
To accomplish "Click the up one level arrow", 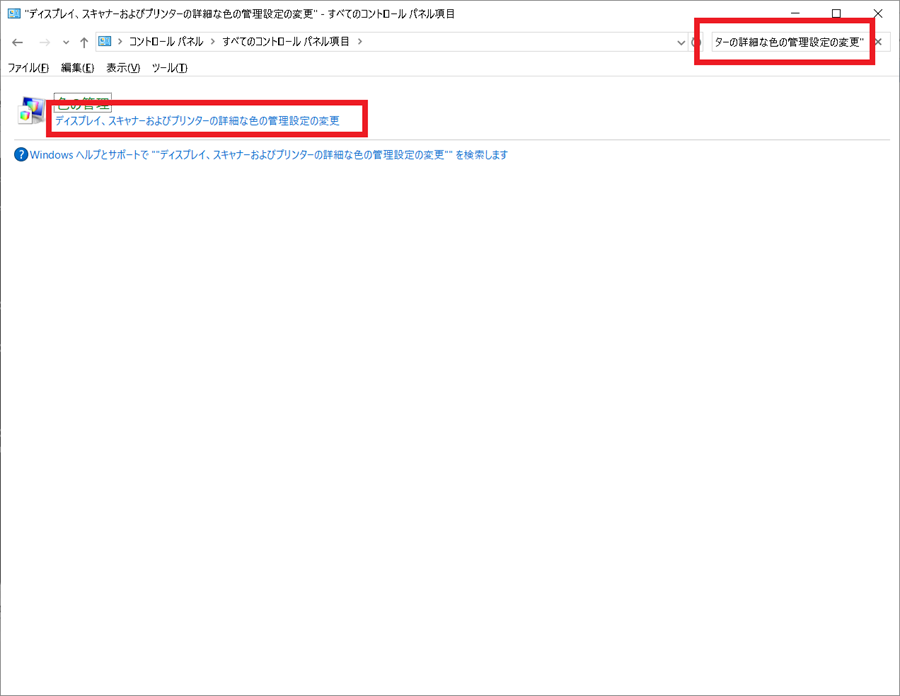I will (x=85, y=42).
